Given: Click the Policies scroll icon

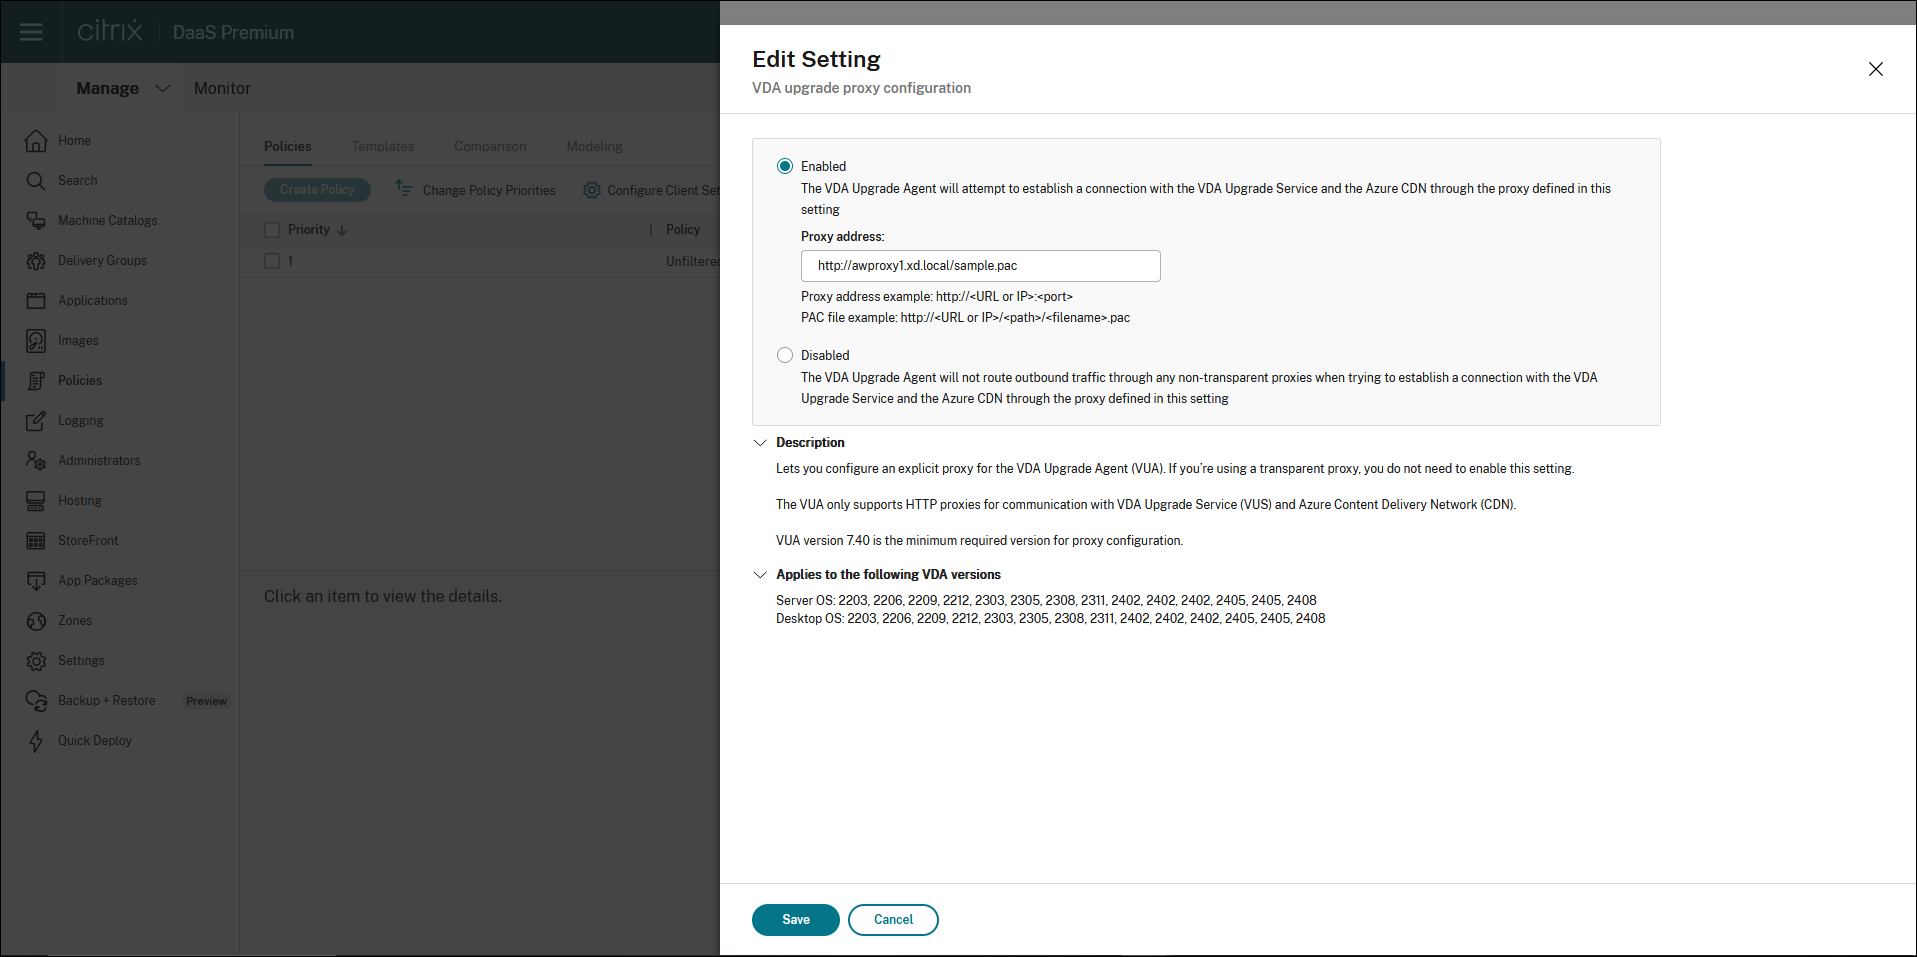Looking at the screenshot, I should point(36,381).
